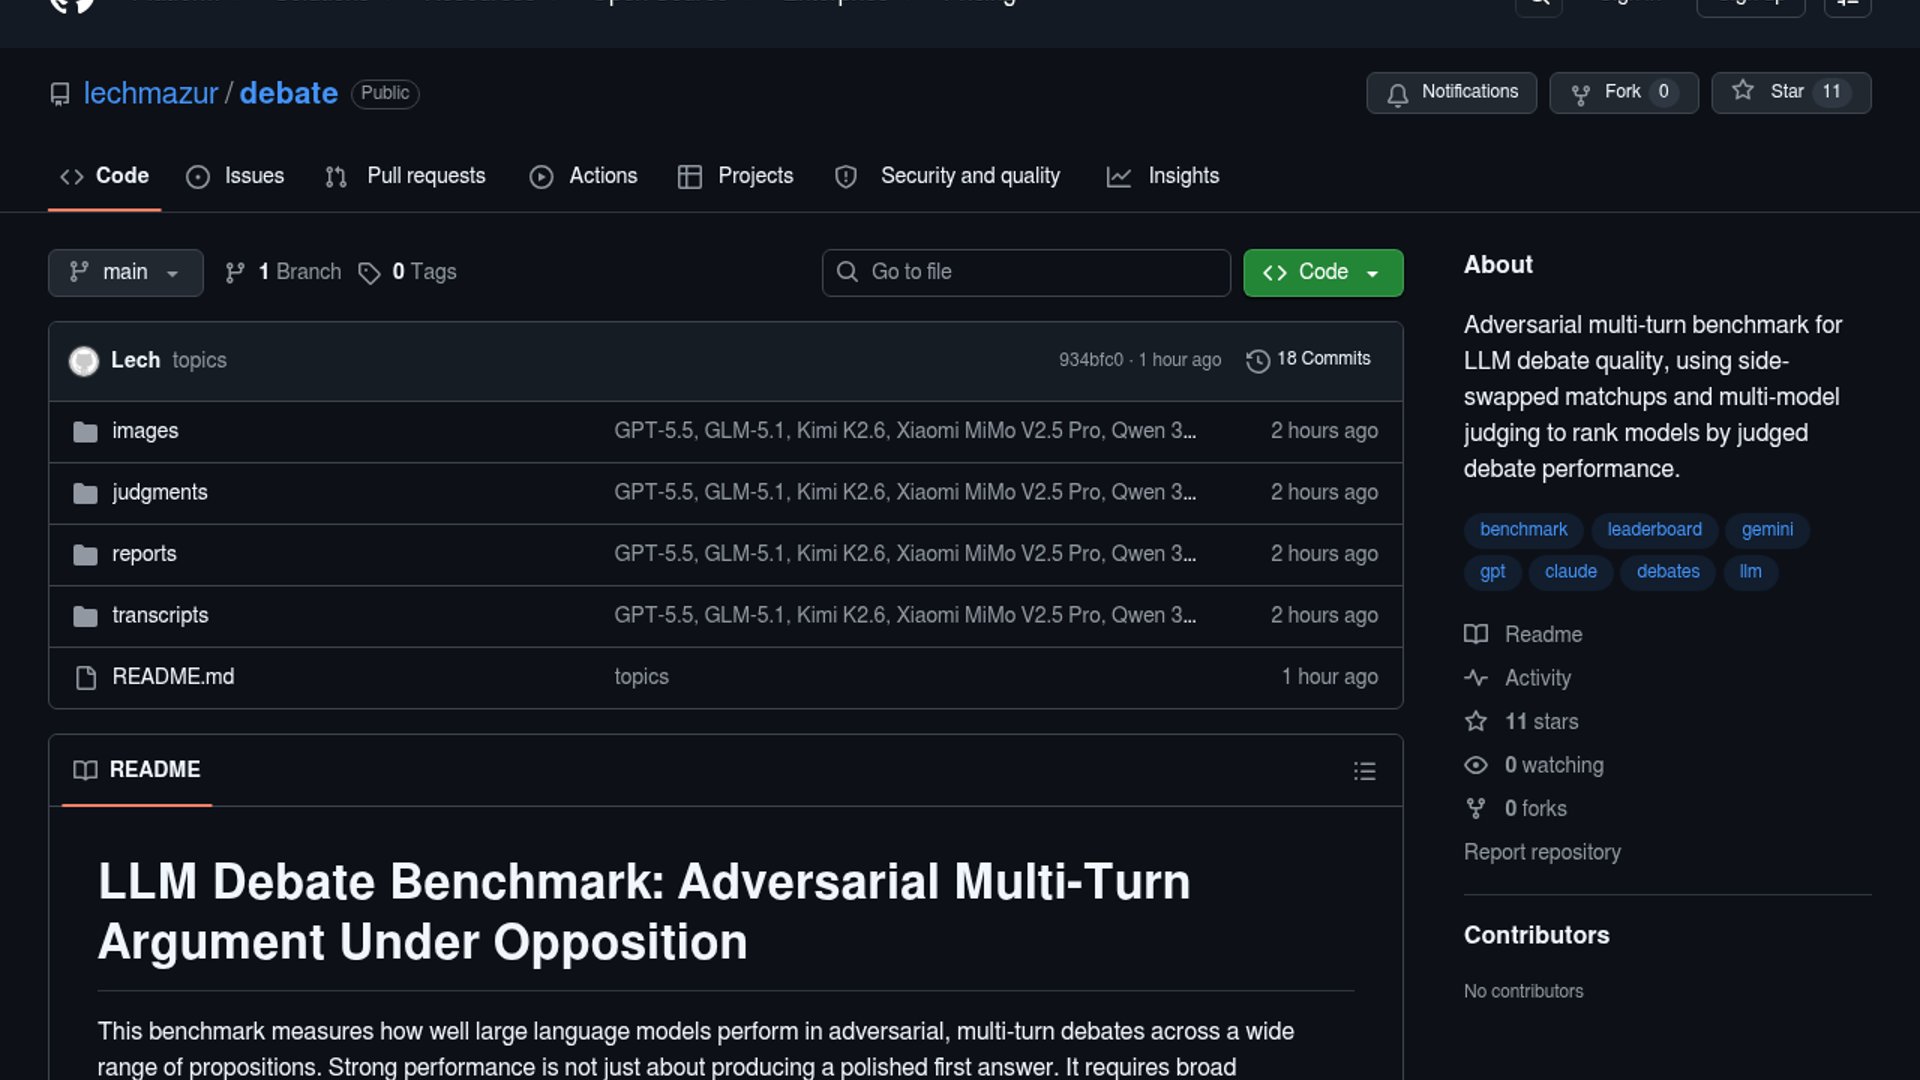The image size is (1920, 1080).
Task: Click the eye icon beside 0 watching
Action: click(1476, 765)
